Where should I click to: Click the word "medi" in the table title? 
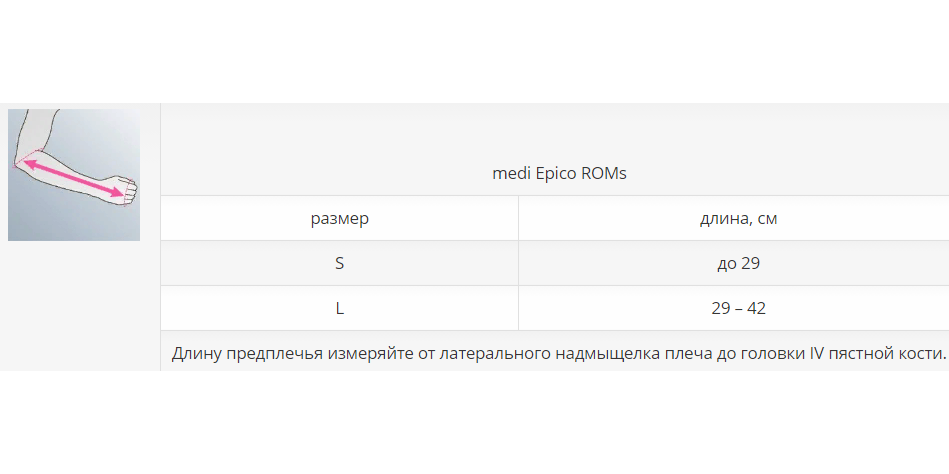[x=512, y=173]
